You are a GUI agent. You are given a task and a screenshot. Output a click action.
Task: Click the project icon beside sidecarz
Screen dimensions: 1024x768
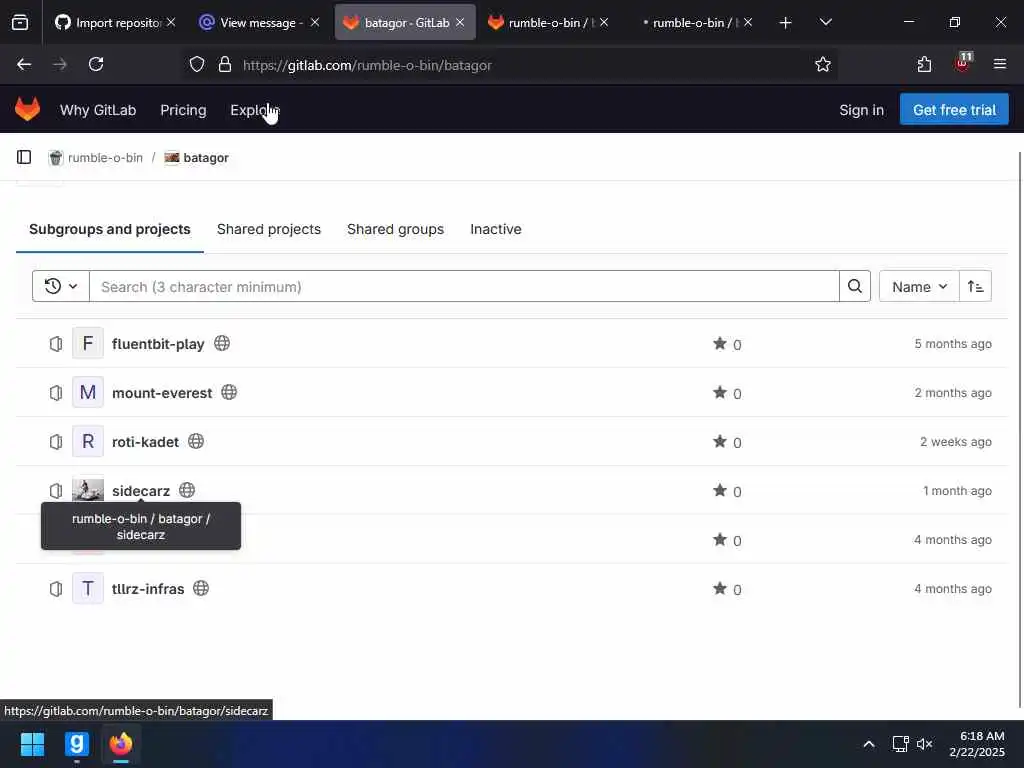(56, 490)
